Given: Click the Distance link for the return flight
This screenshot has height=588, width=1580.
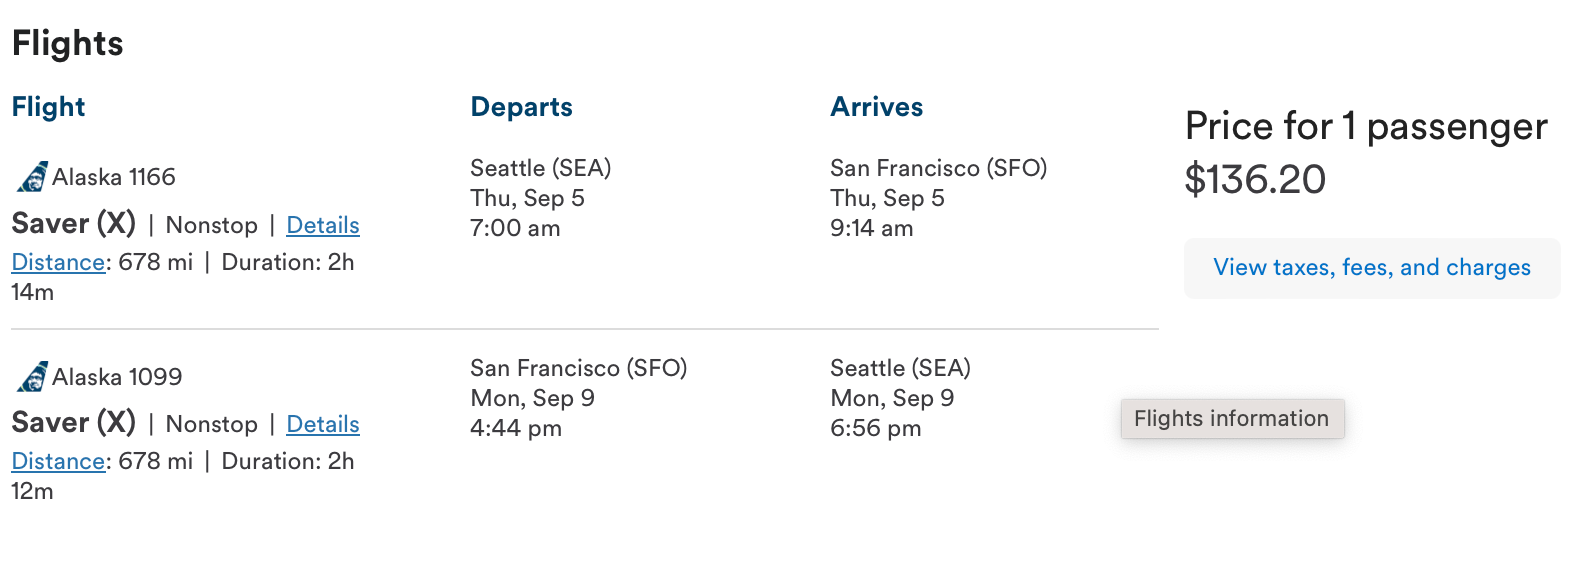Looking at the screenshot, I should [x=58, y=461].
